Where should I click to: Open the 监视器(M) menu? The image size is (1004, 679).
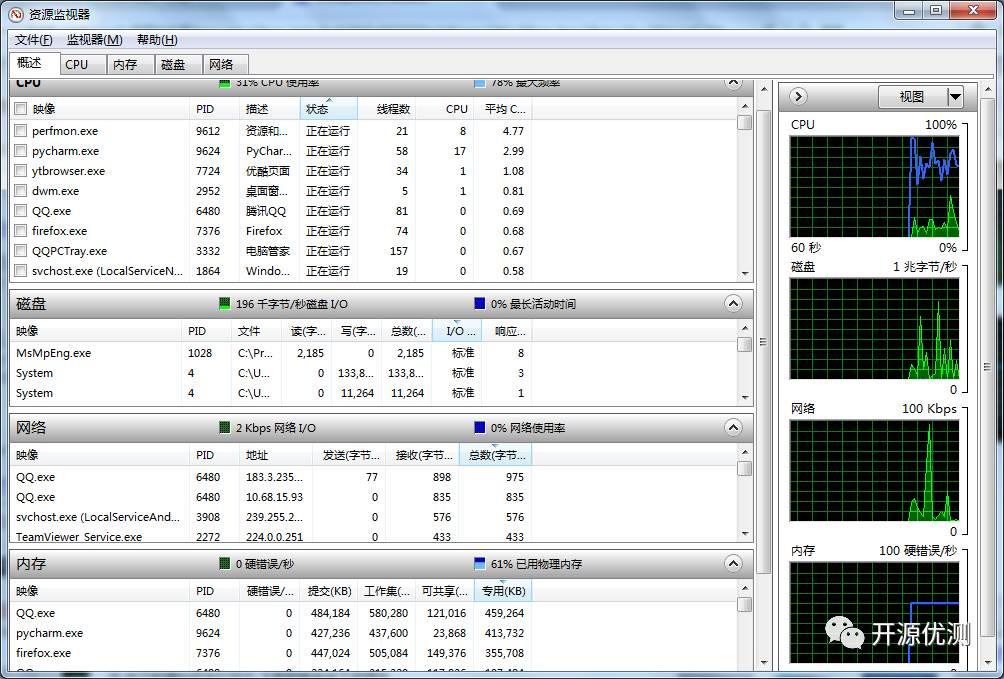tap(95, 40)
